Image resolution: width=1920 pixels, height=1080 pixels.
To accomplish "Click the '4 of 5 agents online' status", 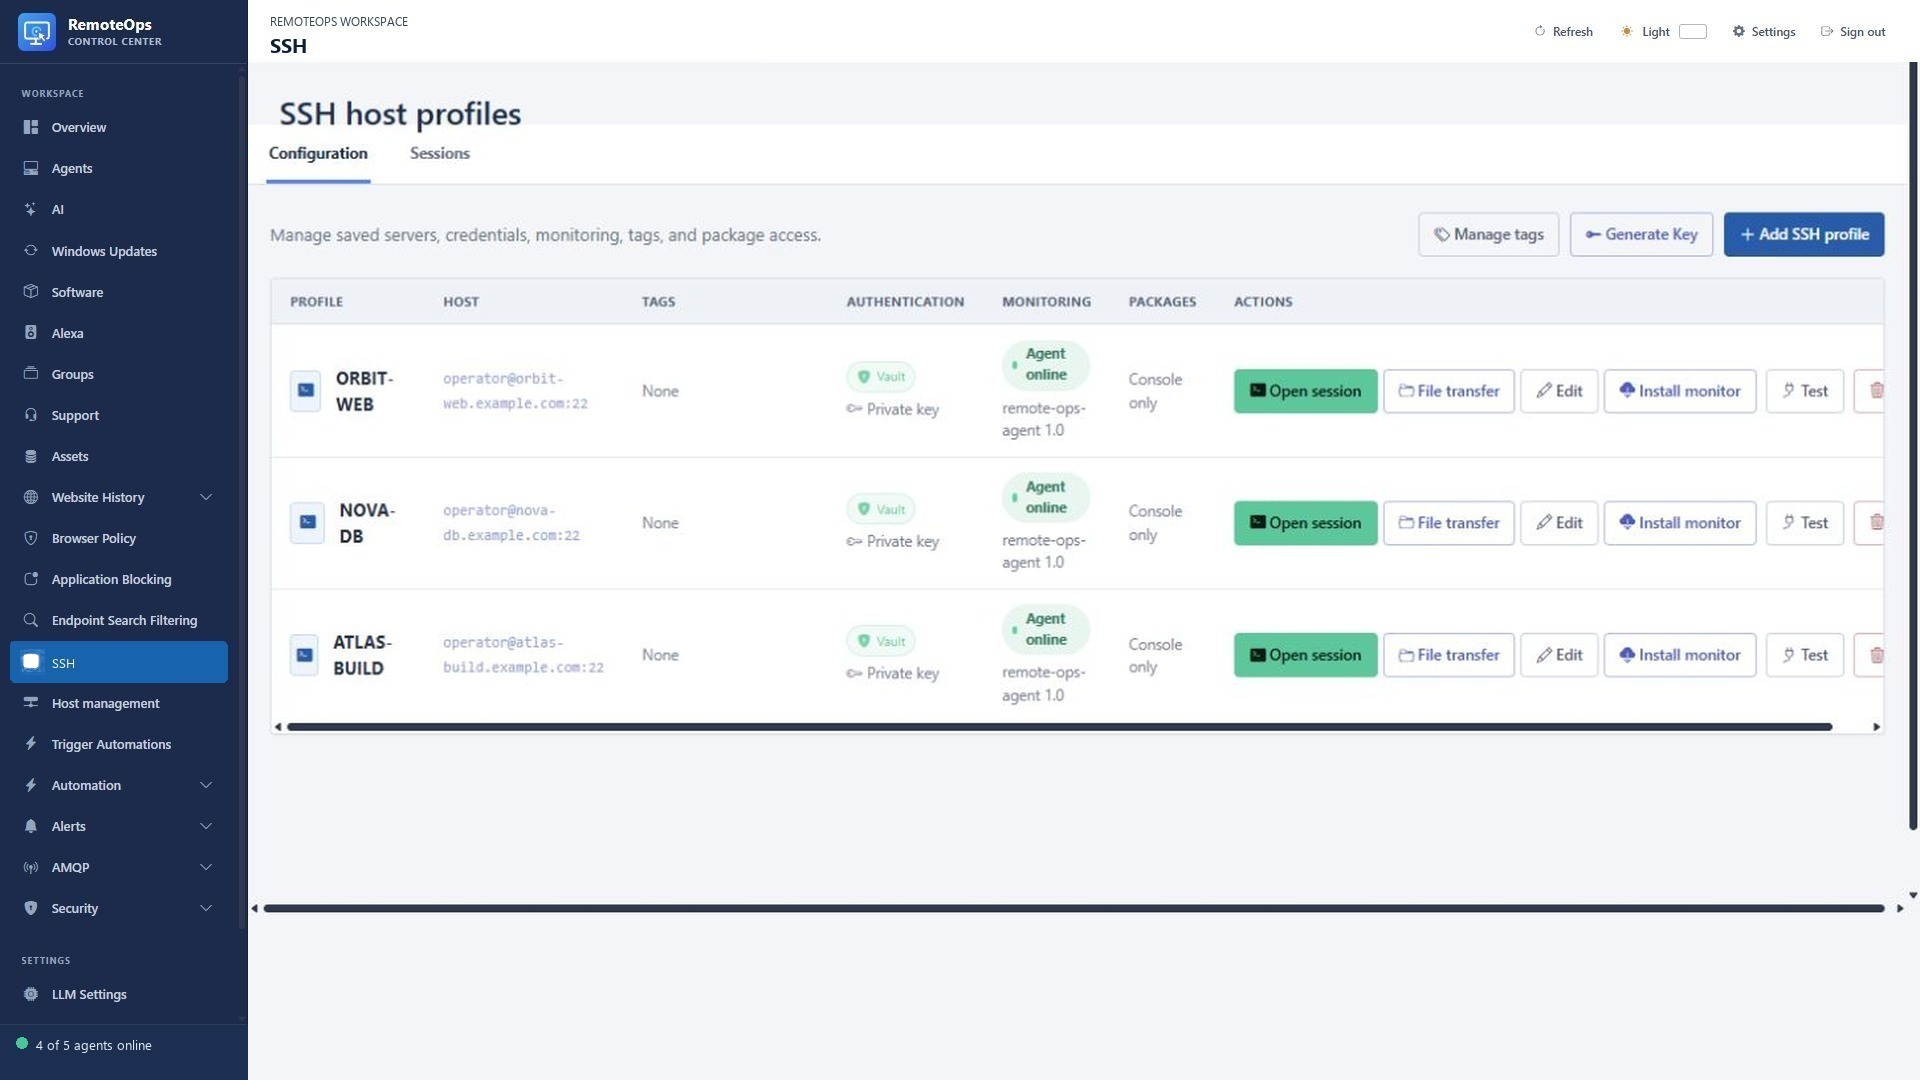I will pyautogui.click(x=84, y=1045).
